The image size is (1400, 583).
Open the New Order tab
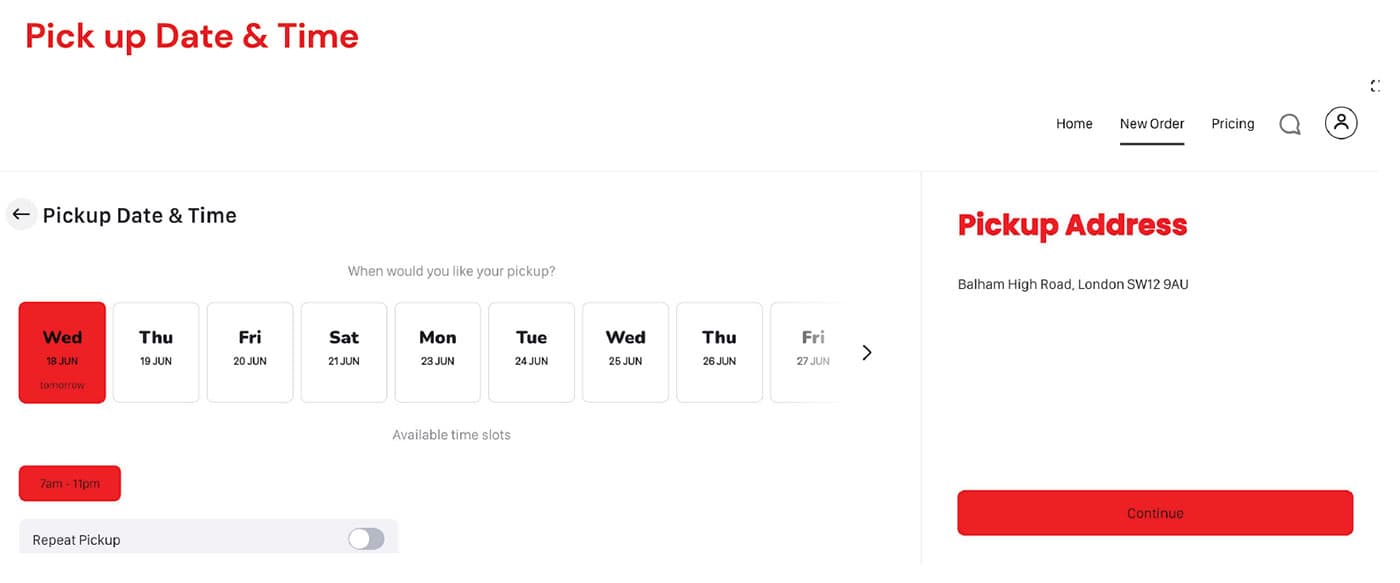[x=1152, y=124]
